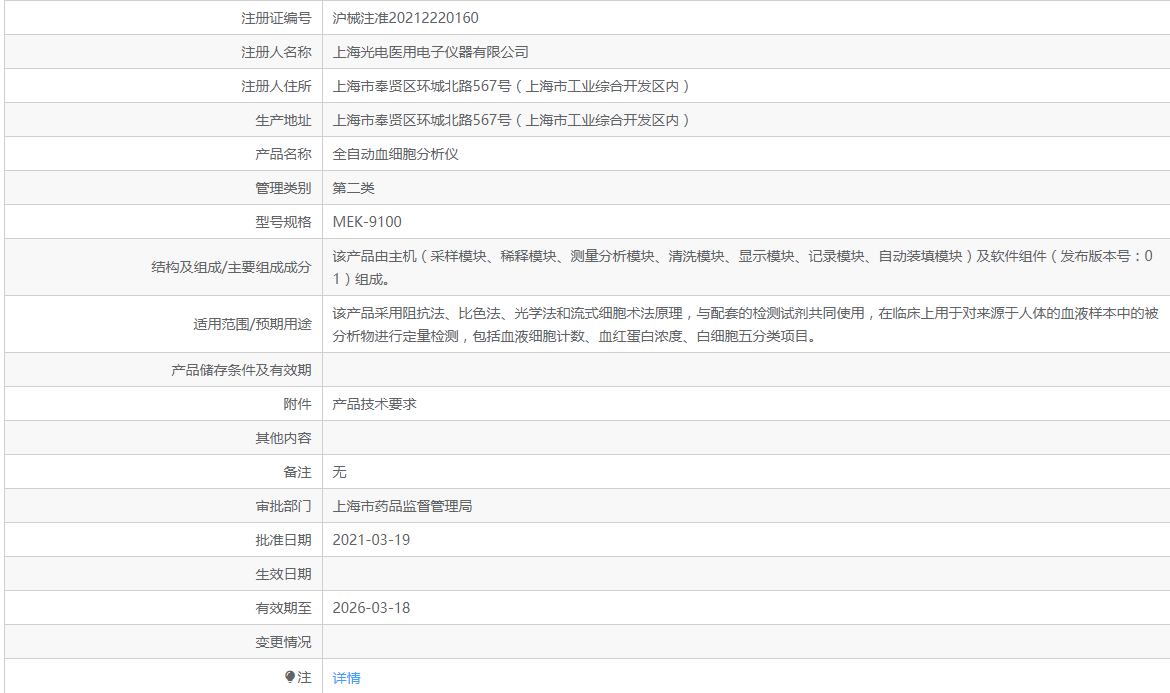Click the 附件 label
The width and height of the screenshot is (1170, 693).
pyautogui.click(x=297, y=404)
